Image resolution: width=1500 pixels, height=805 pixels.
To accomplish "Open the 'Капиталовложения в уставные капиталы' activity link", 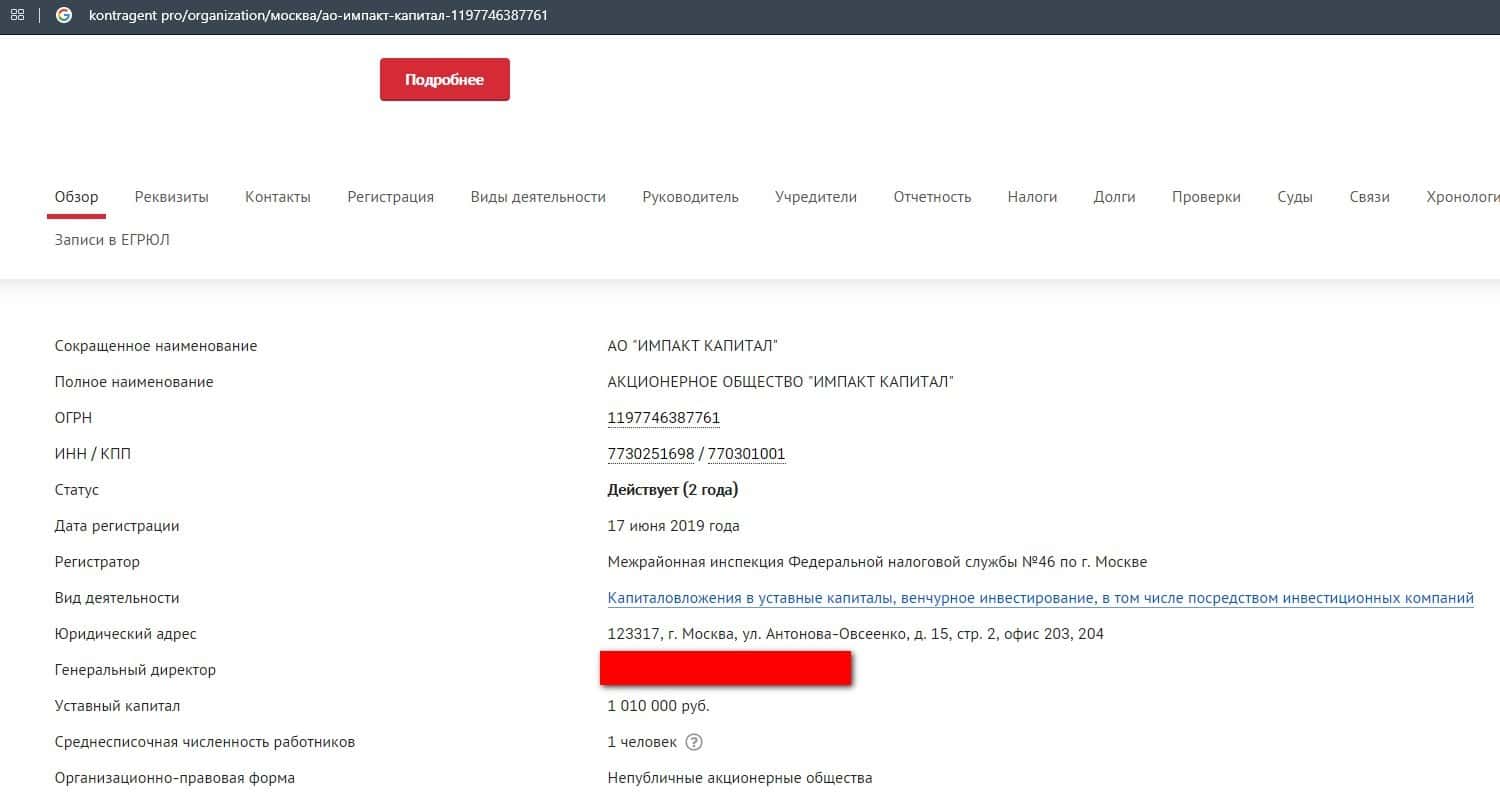I will point(1041,598).
